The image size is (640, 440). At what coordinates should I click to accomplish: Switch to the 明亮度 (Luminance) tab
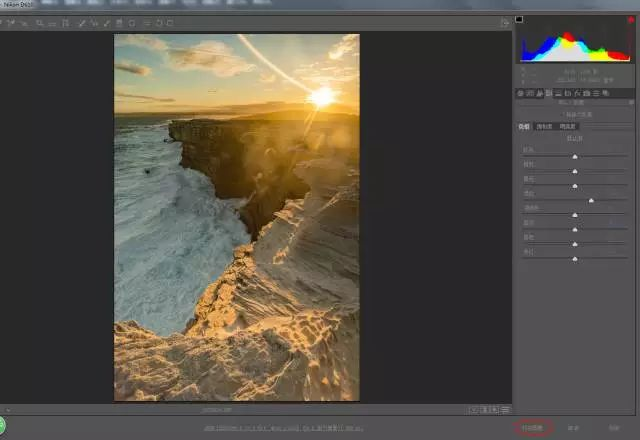[x=568, y=127]
